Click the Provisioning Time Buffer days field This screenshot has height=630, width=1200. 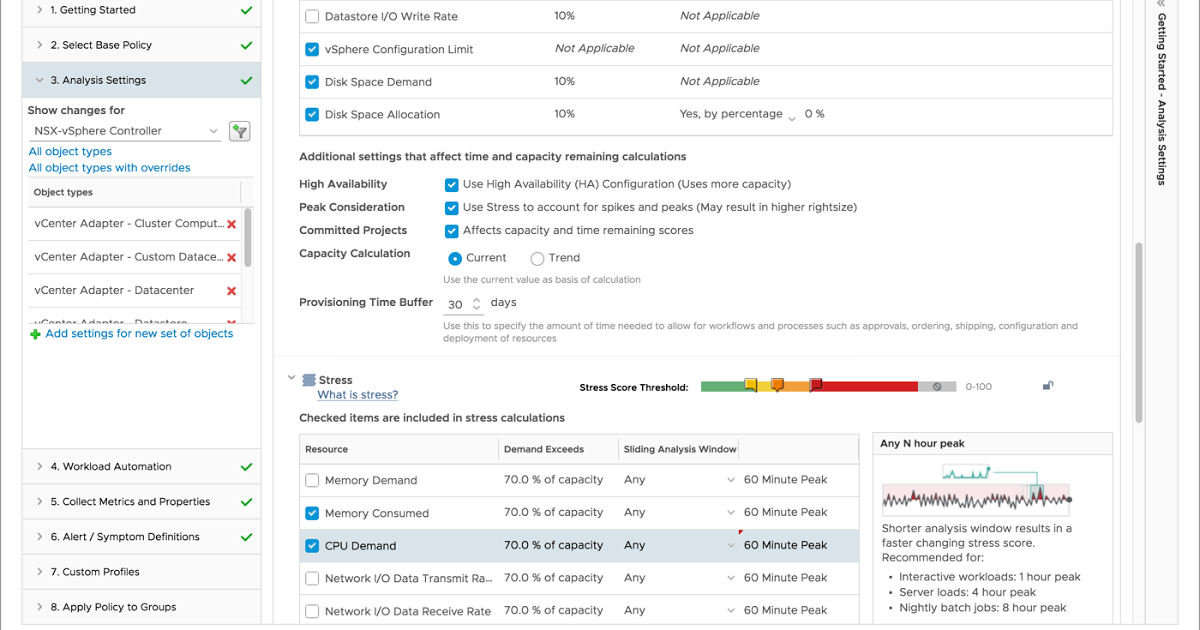click(x=457, y=304)
